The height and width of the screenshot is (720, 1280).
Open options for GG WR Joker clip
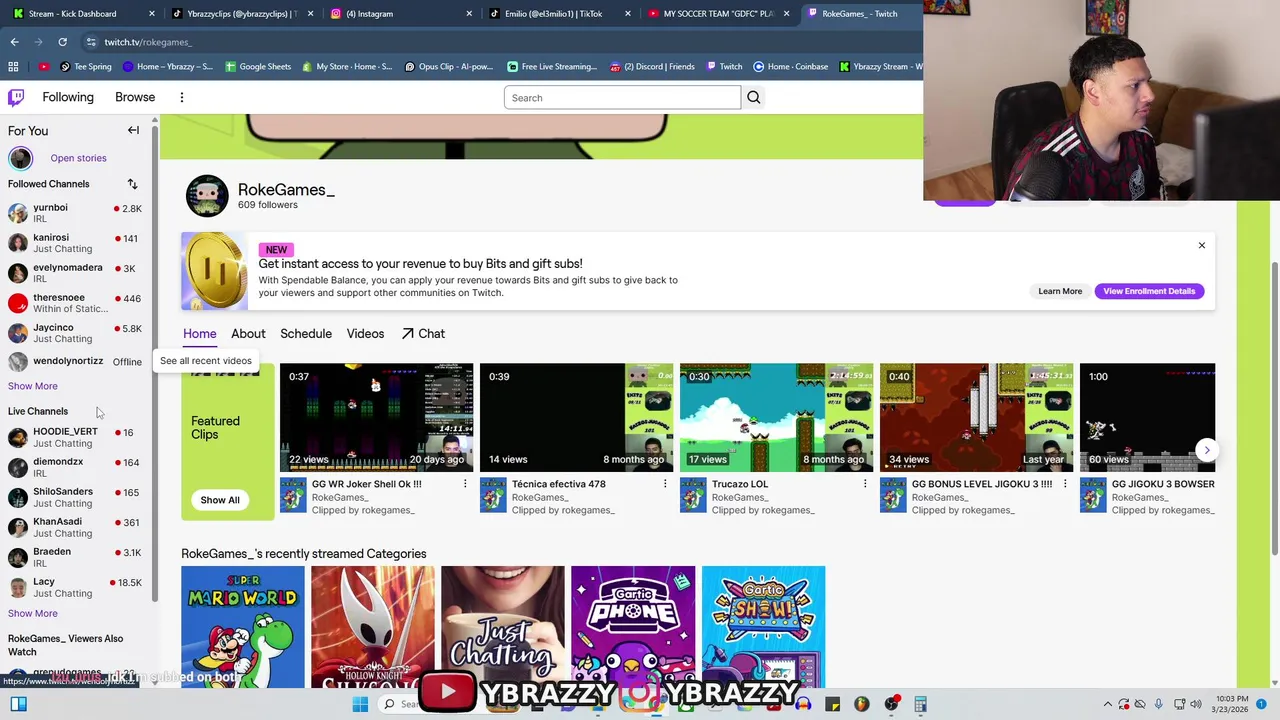pyautogui.click(x=465, y=484)
